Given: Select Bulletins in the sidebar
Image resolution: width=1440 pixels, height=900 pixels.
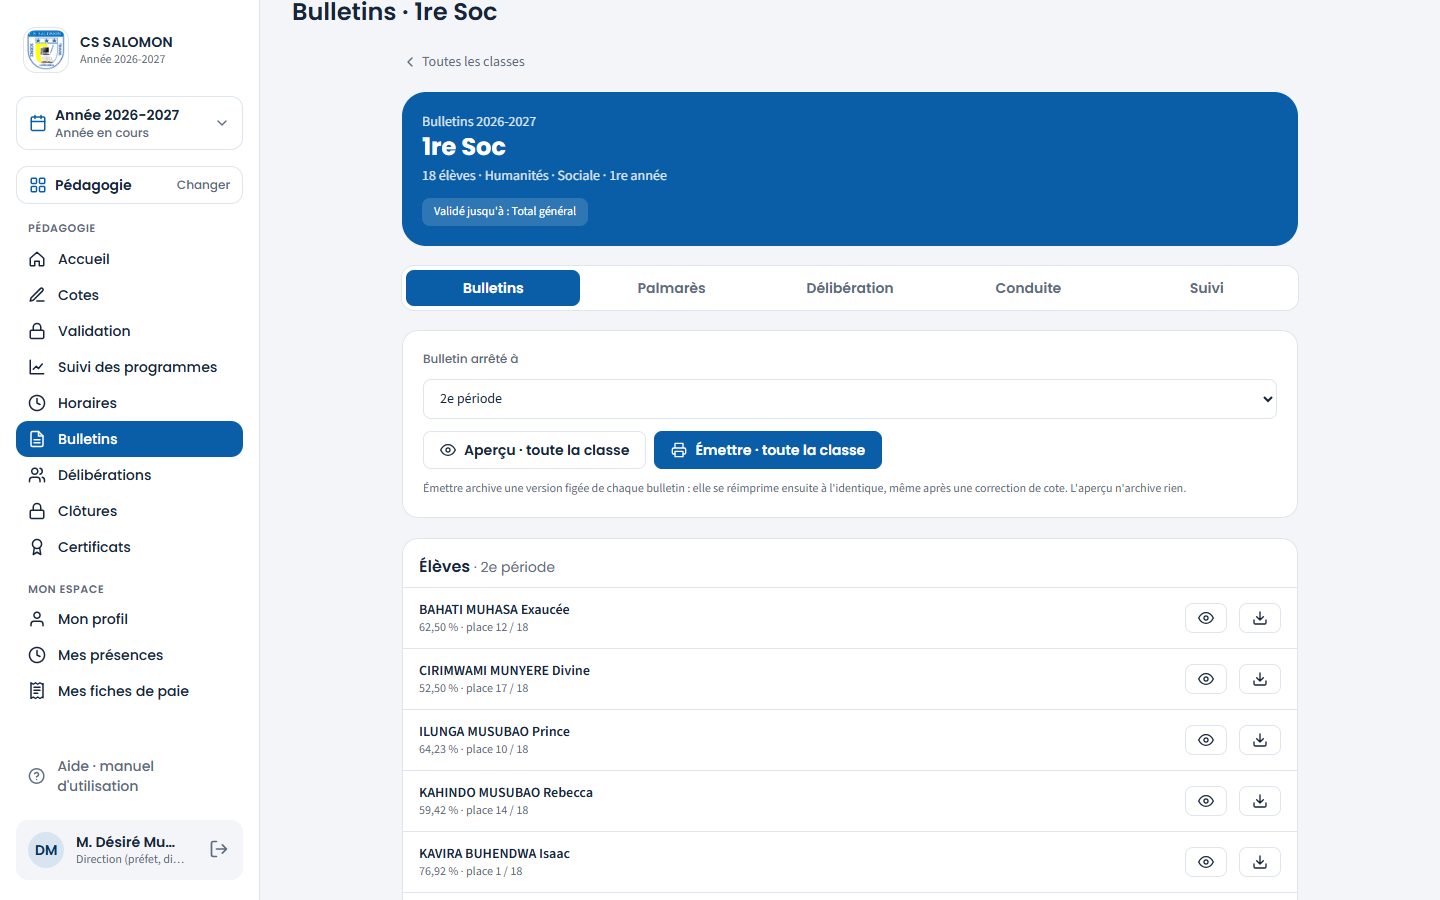Looking at the screenshot, I should point(129,439).
